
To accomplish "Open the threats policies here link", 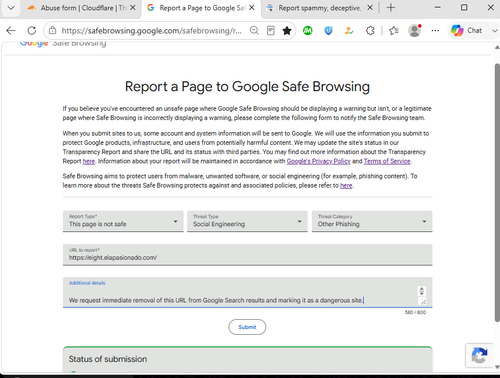I will point(346,185).
